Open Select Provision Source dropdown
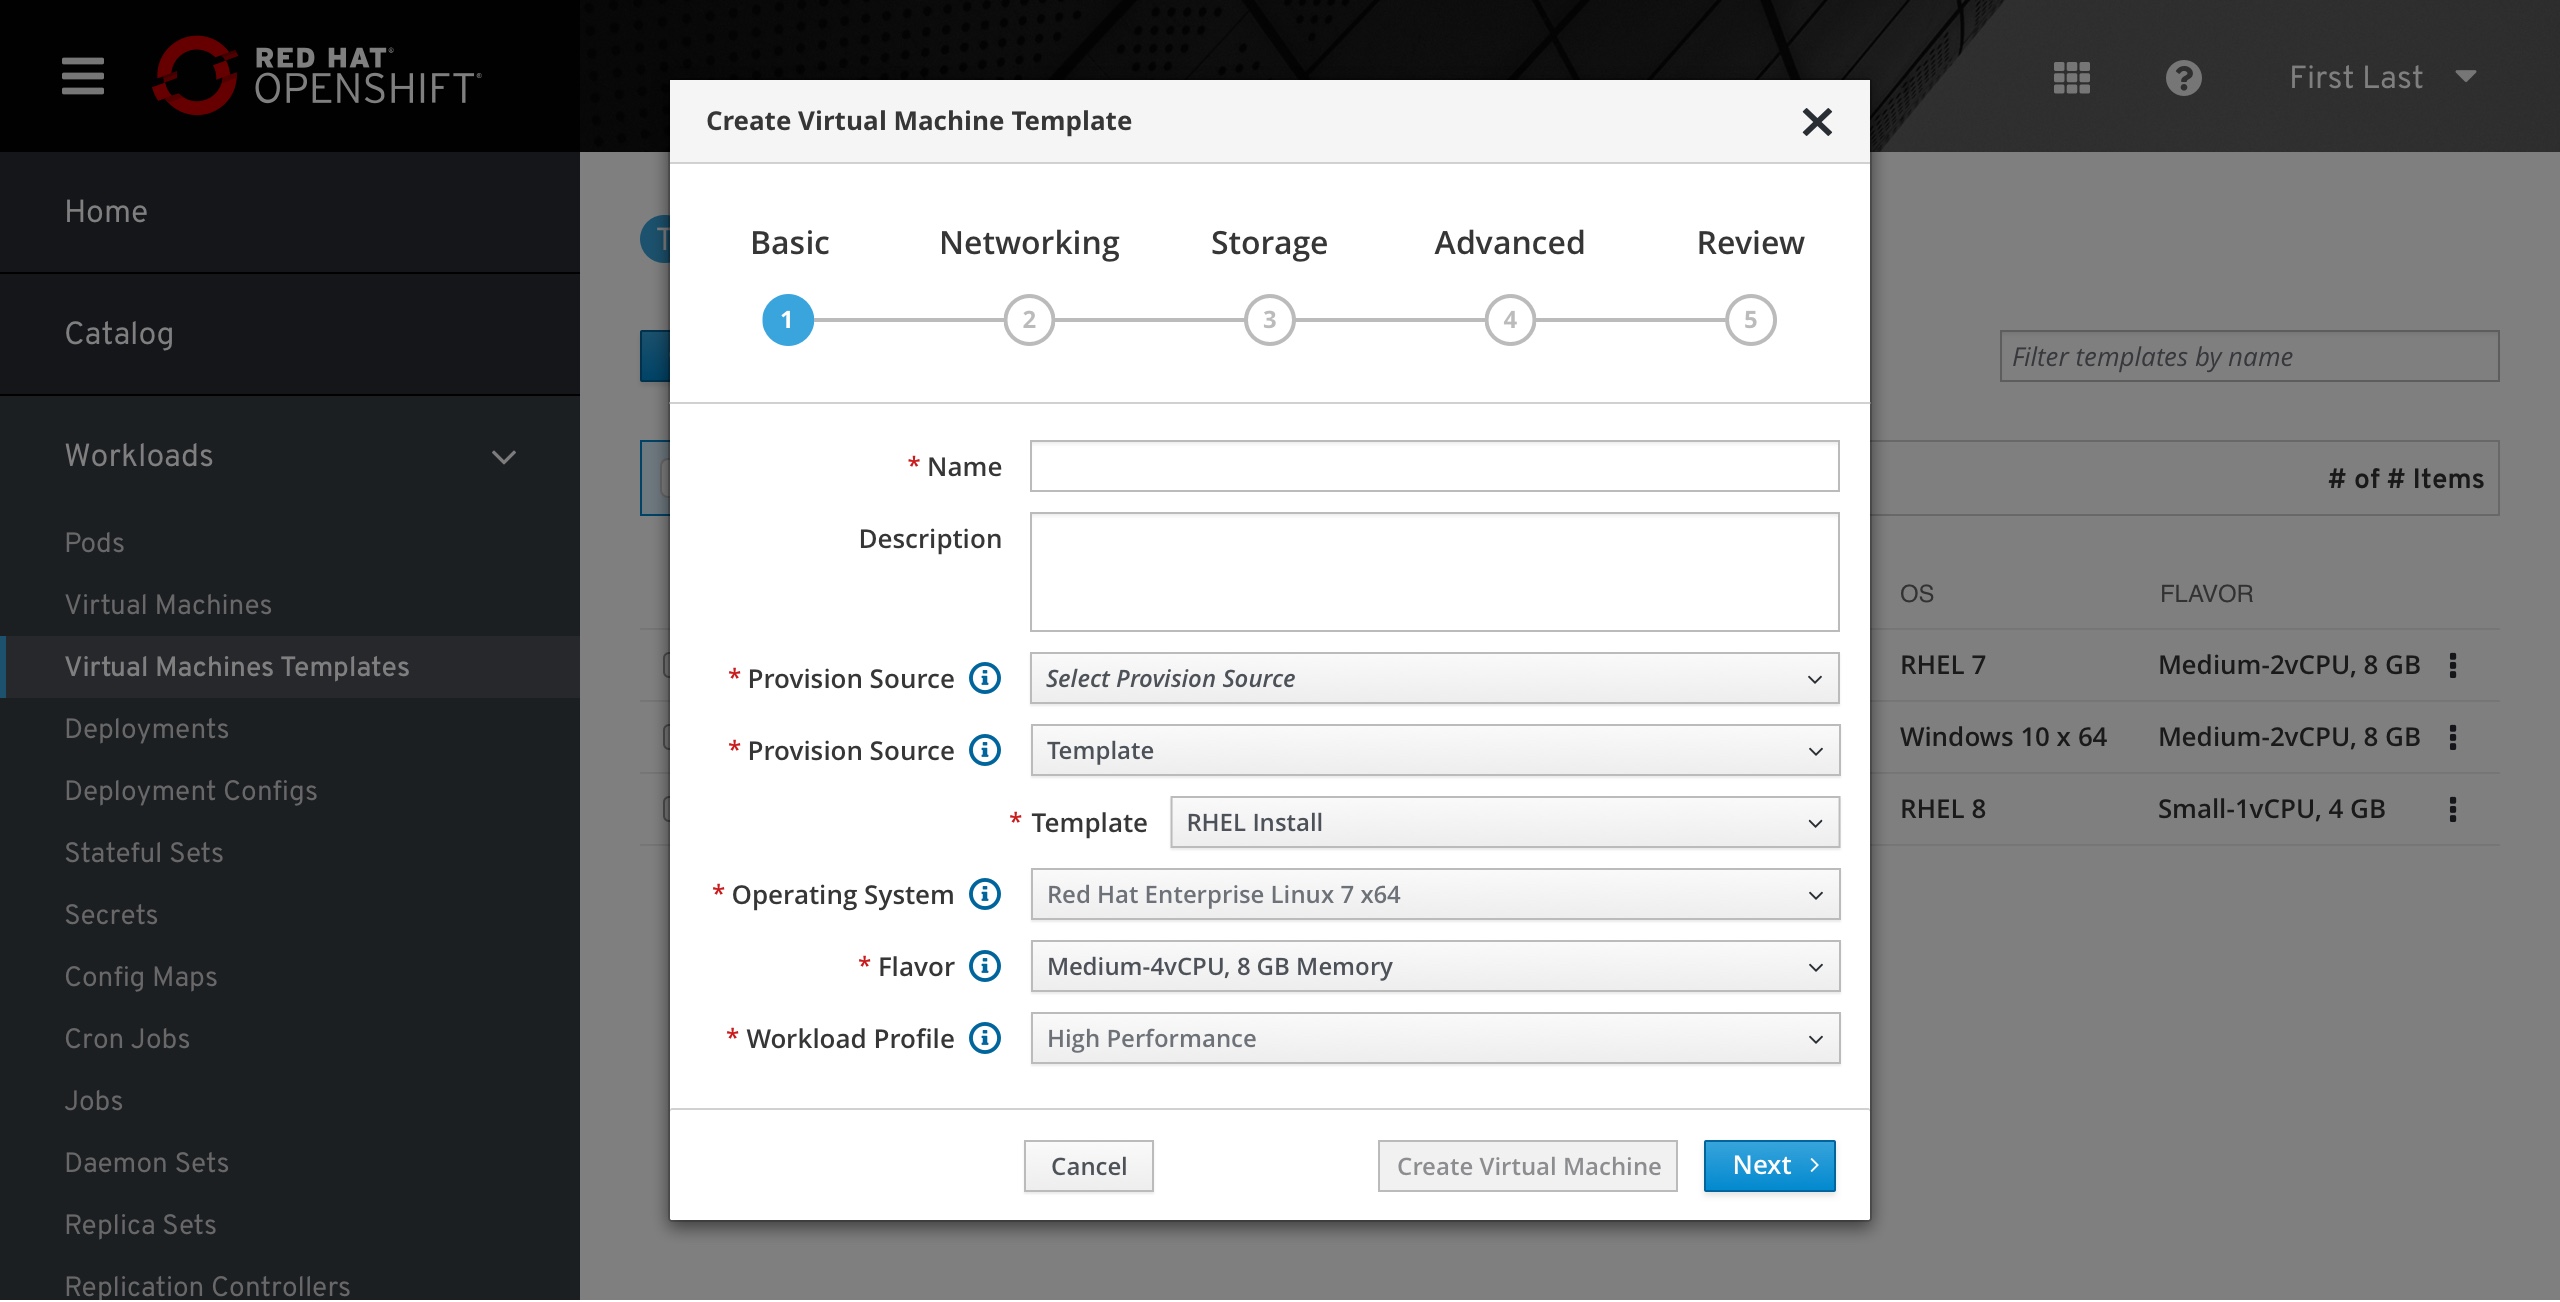Viewport: 2560px width, 1302px height. (x=1435, y=678)
